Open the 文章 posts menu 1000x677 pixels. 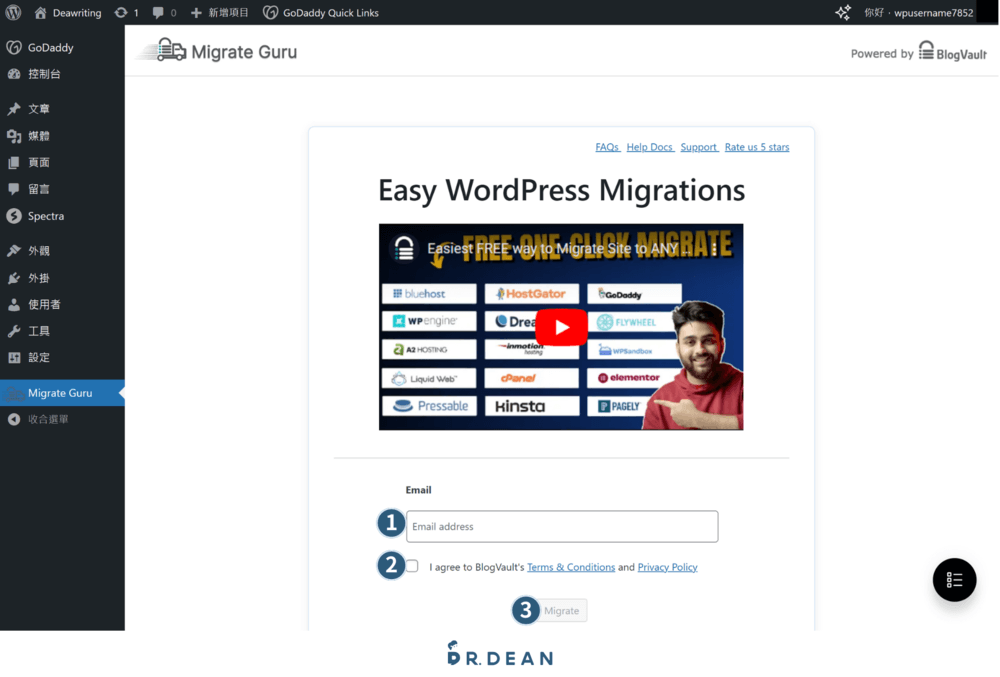(62, 109)
